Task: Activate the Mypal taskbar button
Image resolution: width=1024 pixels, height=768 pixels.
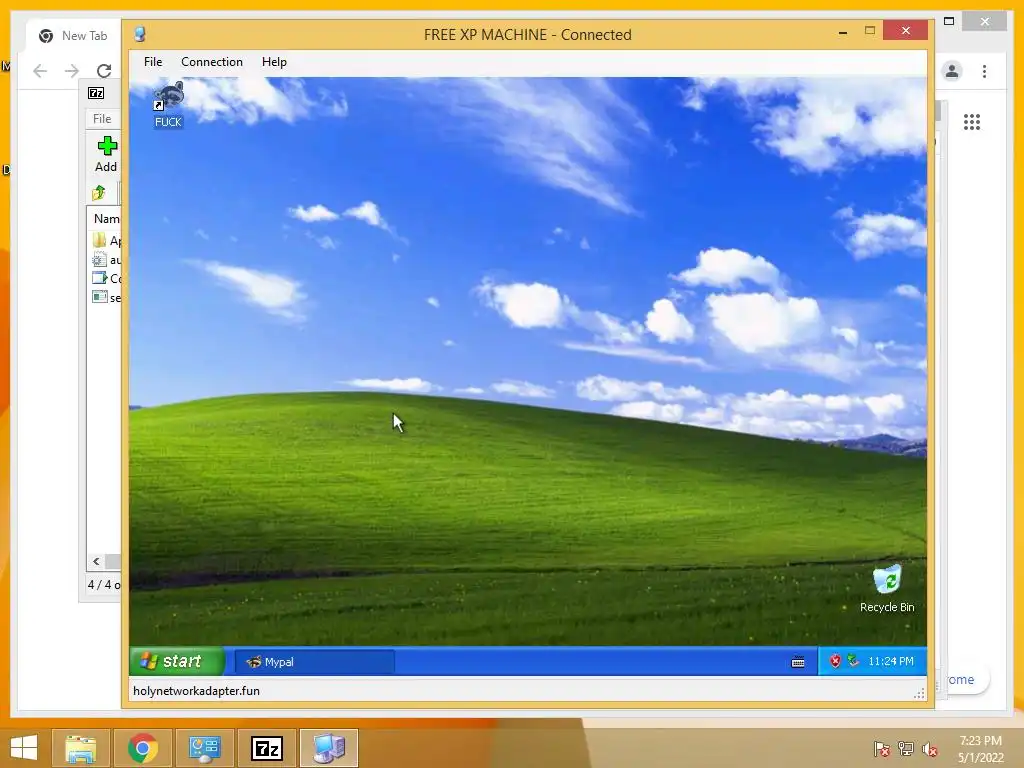Action: (x=314, y=662)
